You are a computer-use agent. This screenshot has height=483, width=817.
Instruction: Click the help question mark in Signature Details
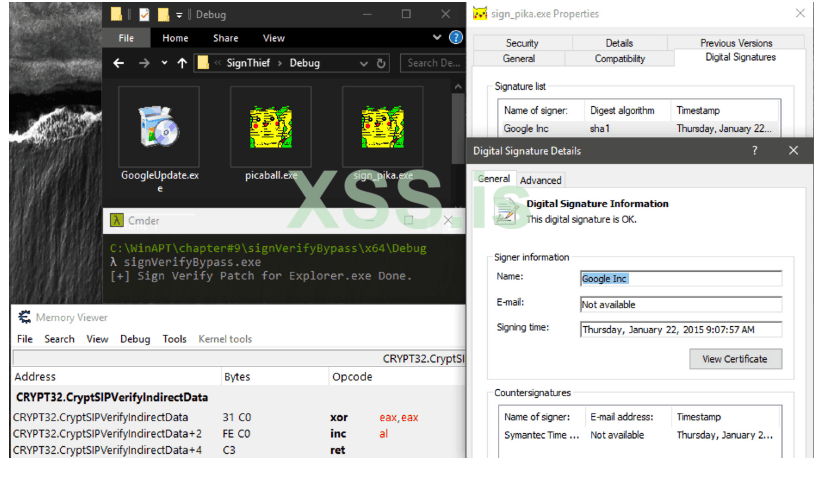pos(754,151)
